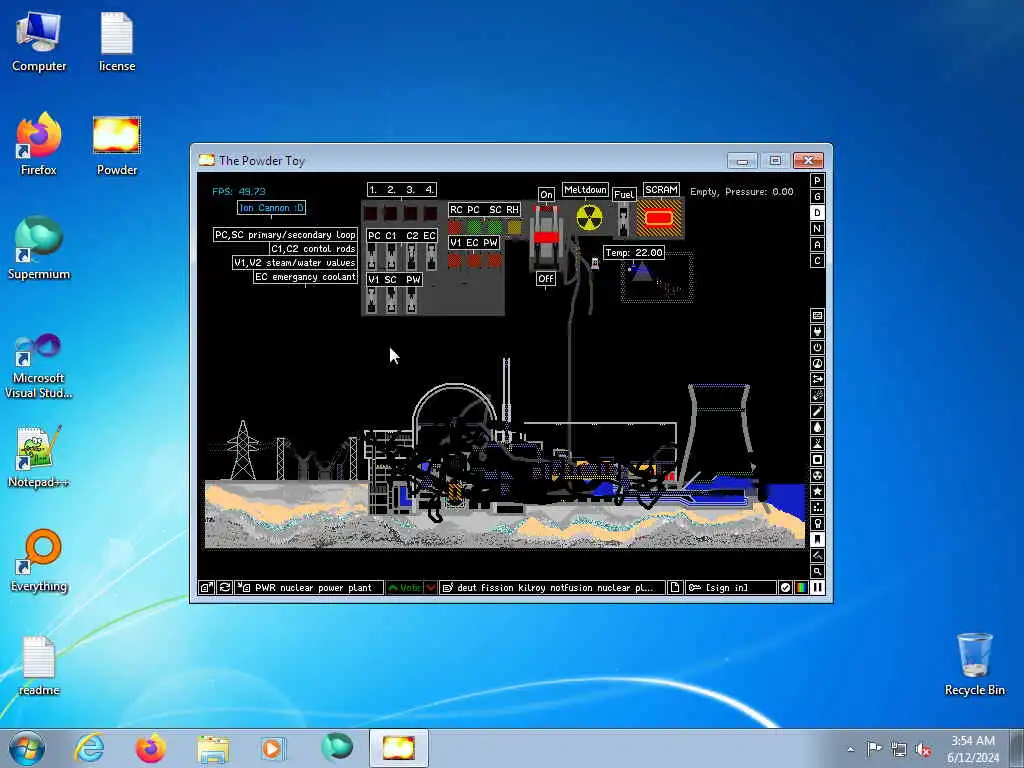The width and height of the screenshot is (1024, 768).
Task: Switch to C display mode
Action: click(x=817, y=261)
